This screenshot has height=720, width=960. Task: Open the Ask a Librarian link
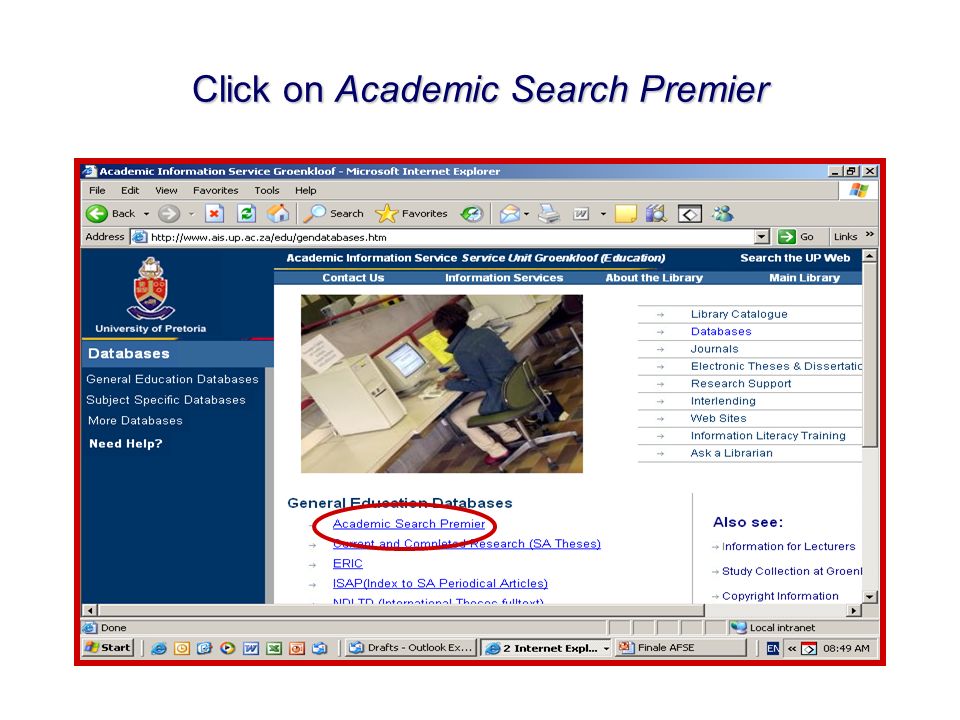pos(732,453)
